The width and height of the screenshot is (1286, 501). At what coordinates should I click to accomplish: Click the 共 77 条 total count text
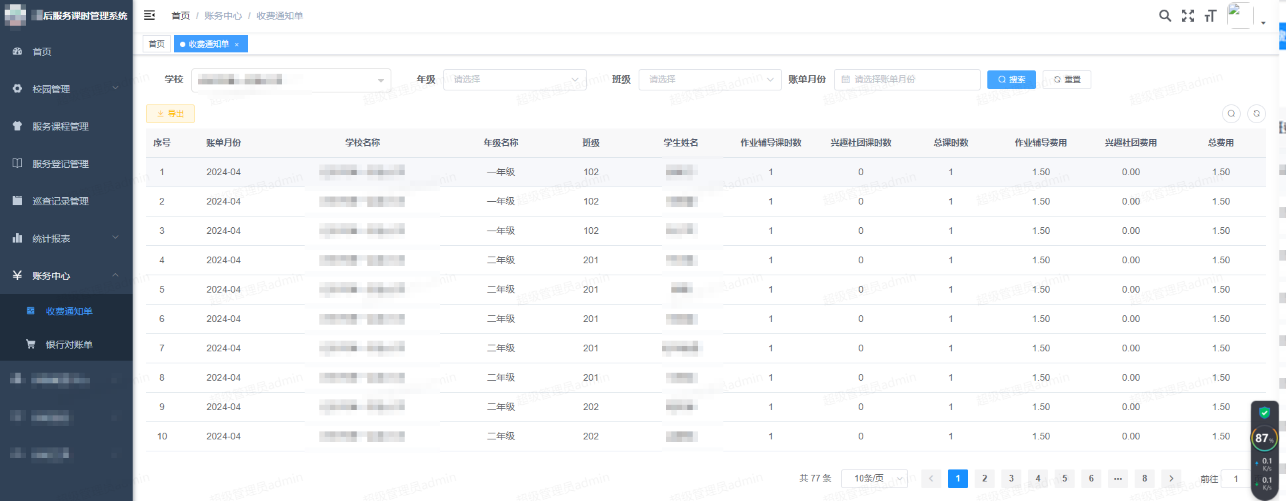point(815,478)
